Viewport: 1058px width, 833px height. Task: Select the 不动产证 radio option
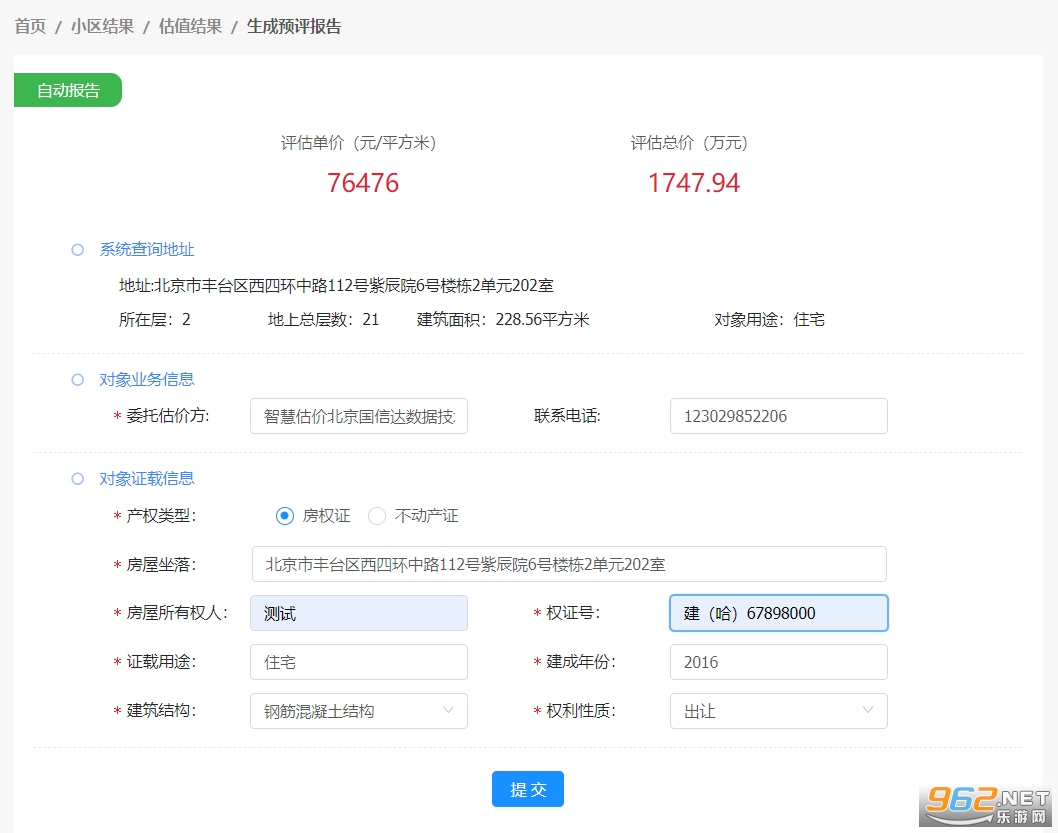(x=377, y=516)
